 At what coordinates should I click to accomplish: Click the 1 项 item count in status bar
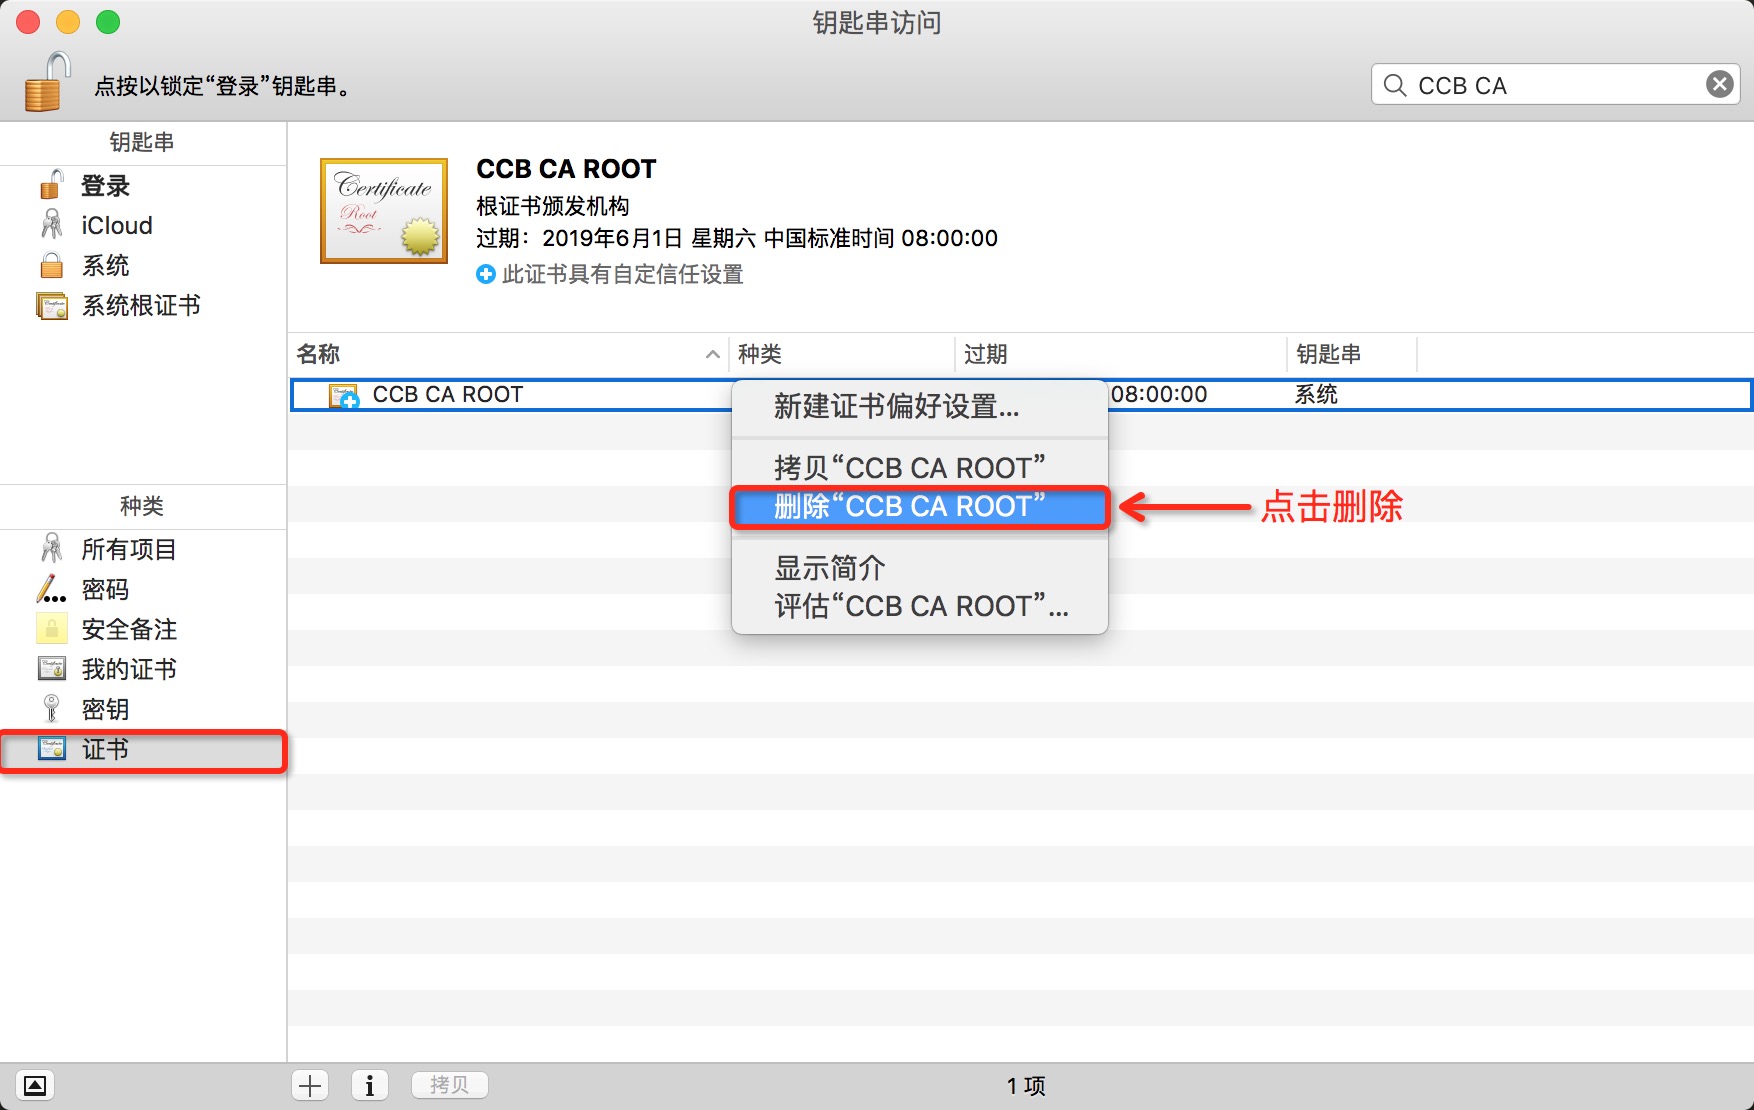(x=1026, y=1086)
